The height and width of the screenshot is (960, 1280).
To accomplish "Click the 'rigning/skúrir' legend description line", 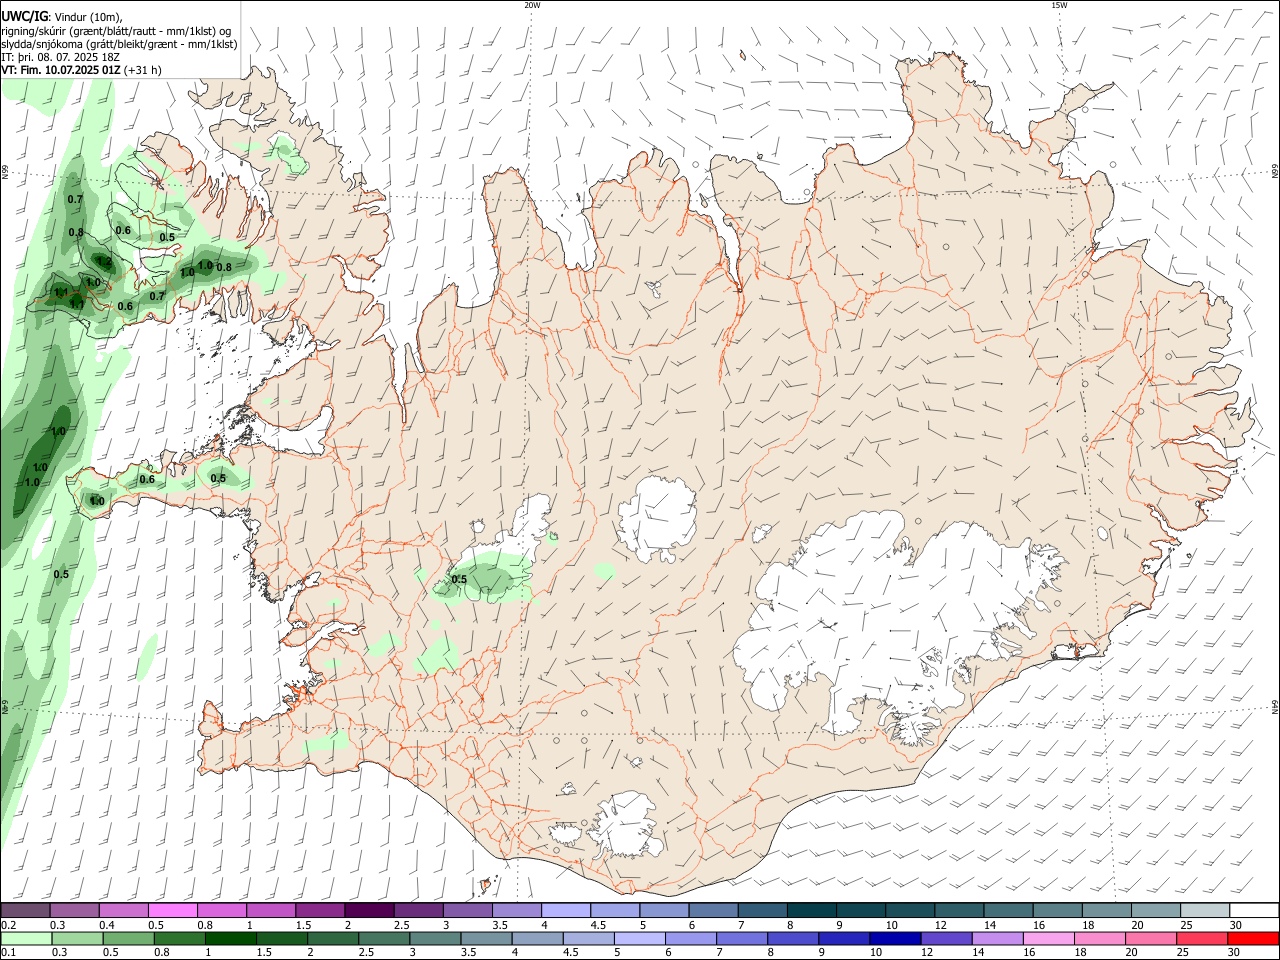I will [116, 31].
